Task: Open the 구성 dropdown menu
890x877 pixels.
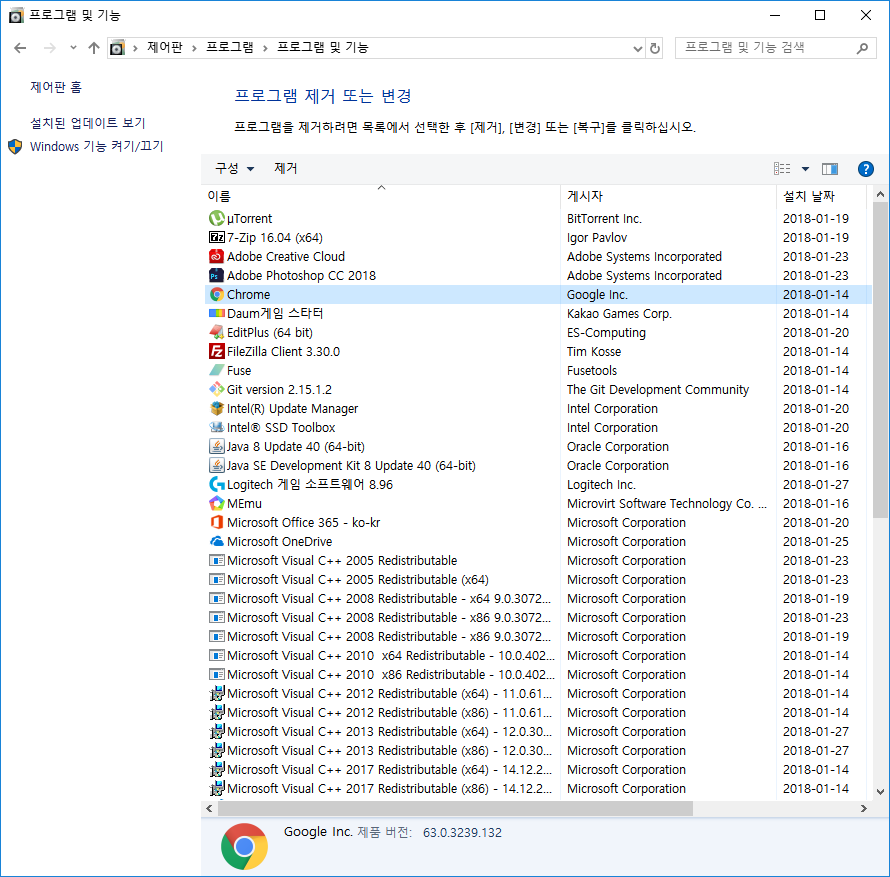Action: [234, 169]
